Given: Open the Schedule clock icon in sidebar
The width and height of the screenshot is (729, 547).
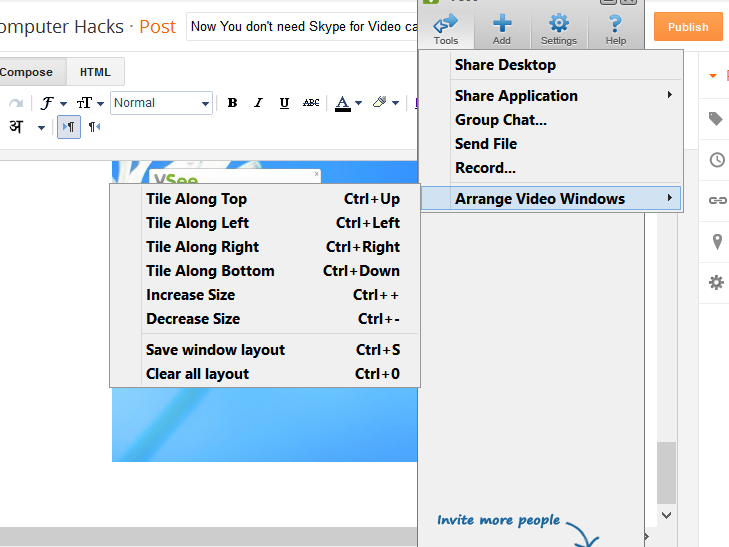Looking at the screenshot, I should tap(717, 160).
